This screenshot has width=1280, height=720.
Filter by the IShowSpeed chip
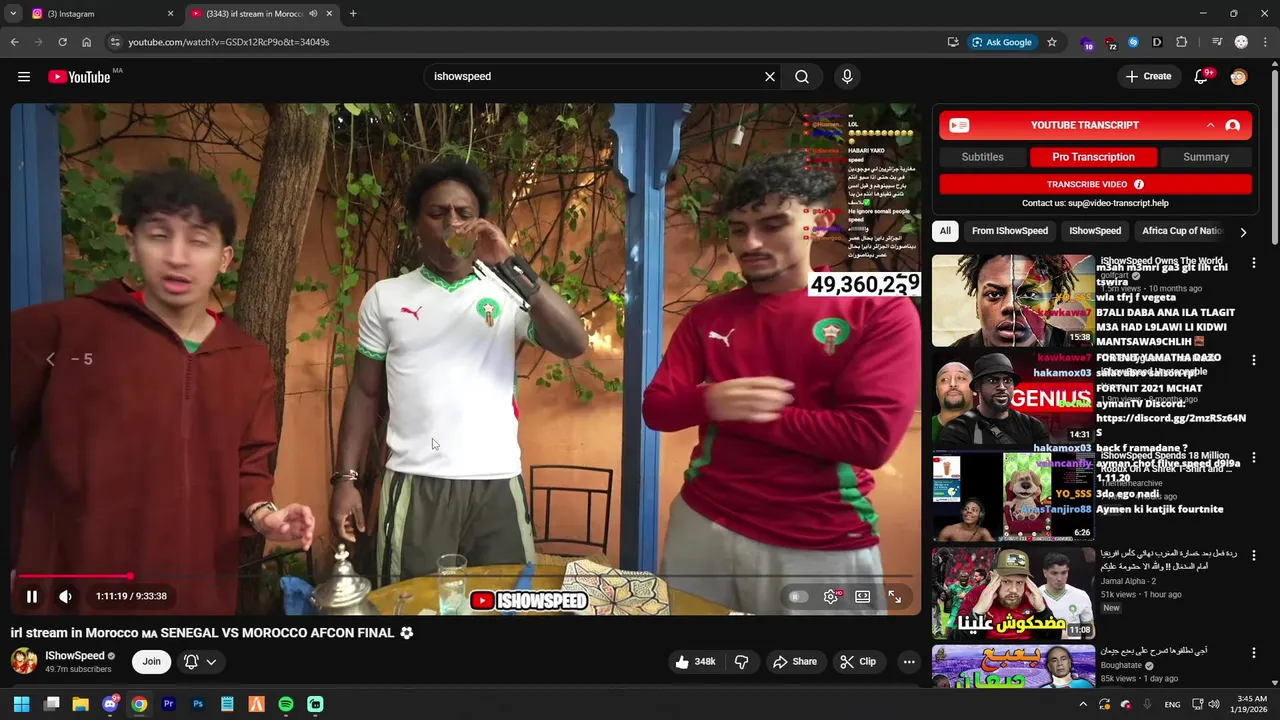pos(1095,231)
